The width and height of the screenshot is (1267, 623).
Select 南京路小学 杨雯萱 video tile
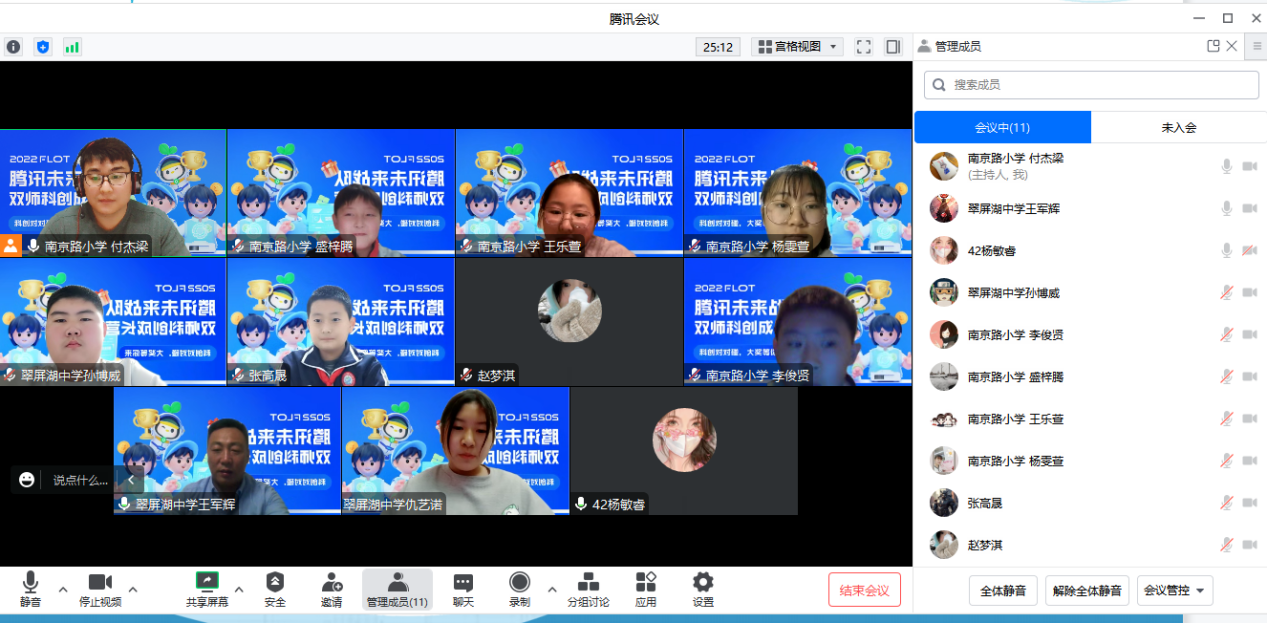[x=797, y=193]
